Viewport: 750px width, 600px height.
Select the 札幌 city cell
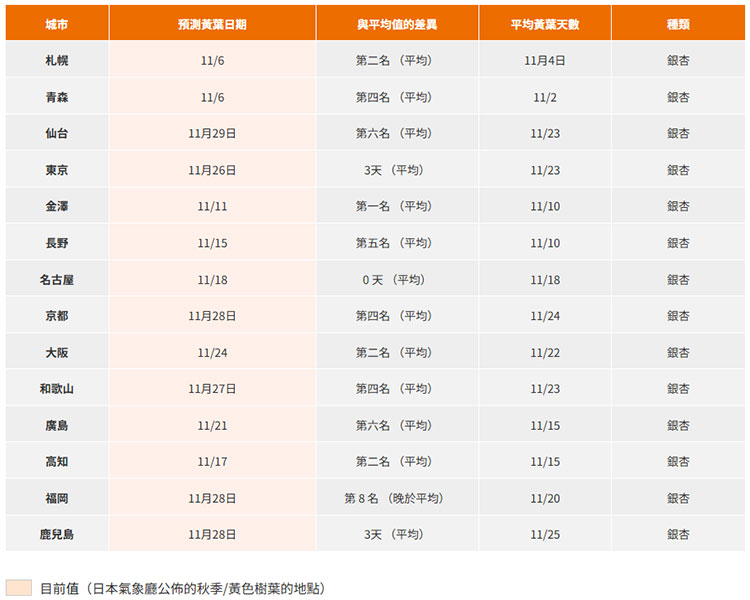[x=57, y=60]
